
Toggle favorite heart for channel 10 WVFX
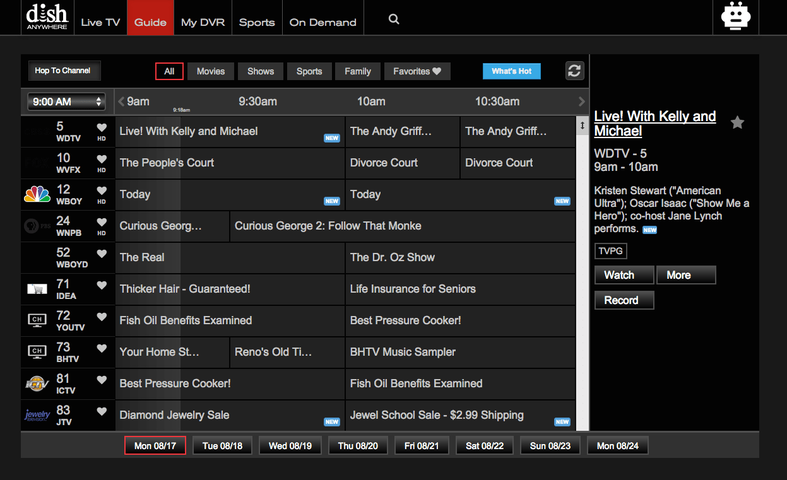coord(101,159)
